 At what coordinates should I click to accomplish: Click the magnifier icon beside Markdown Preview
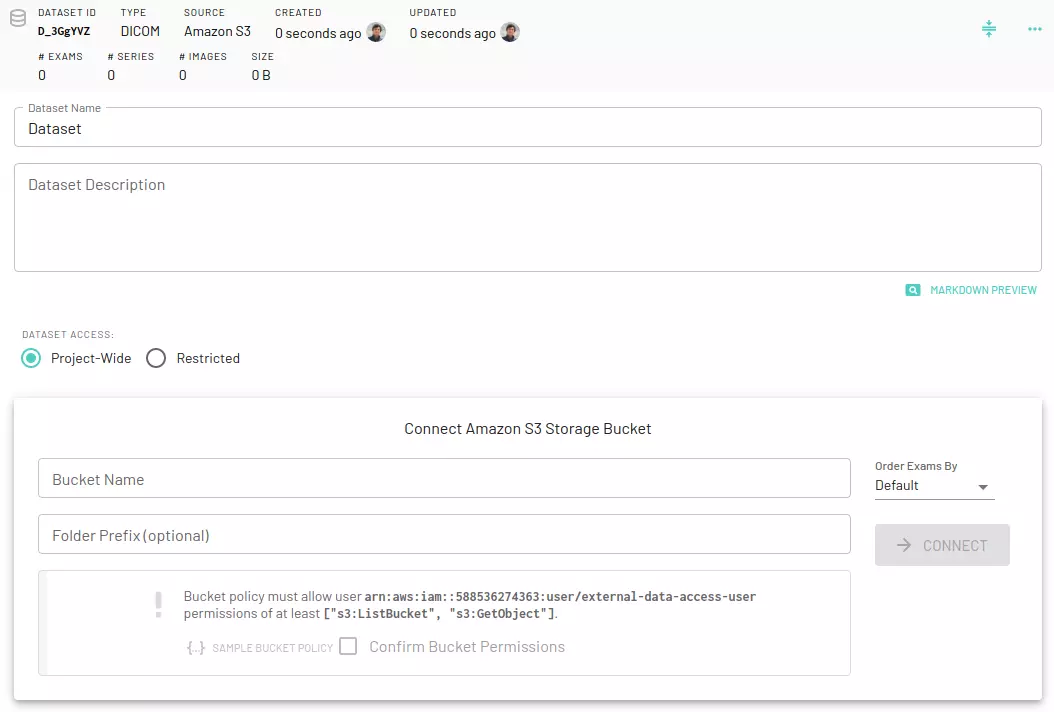click(x=912, y=289)
